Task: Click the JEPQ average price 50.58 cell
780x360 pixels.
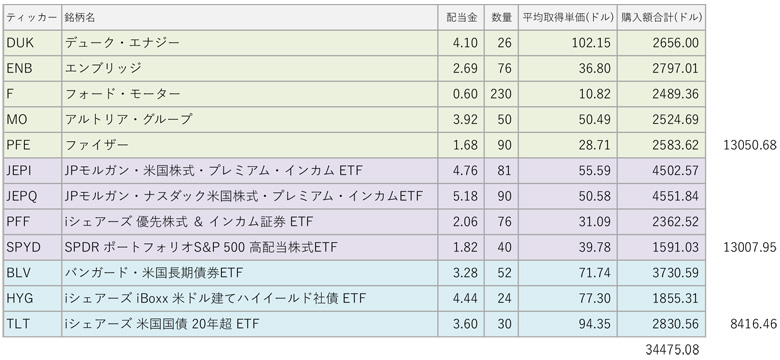Action: tap(568, 196)
